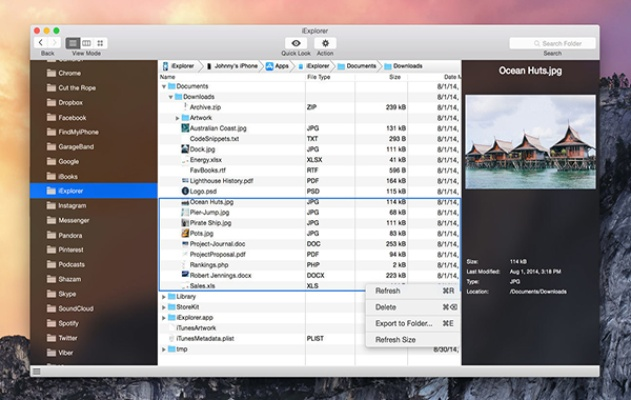This screenshot has width=631, height=400.
Task: Click the Apps icon in path bar
Action: [271, 65]
